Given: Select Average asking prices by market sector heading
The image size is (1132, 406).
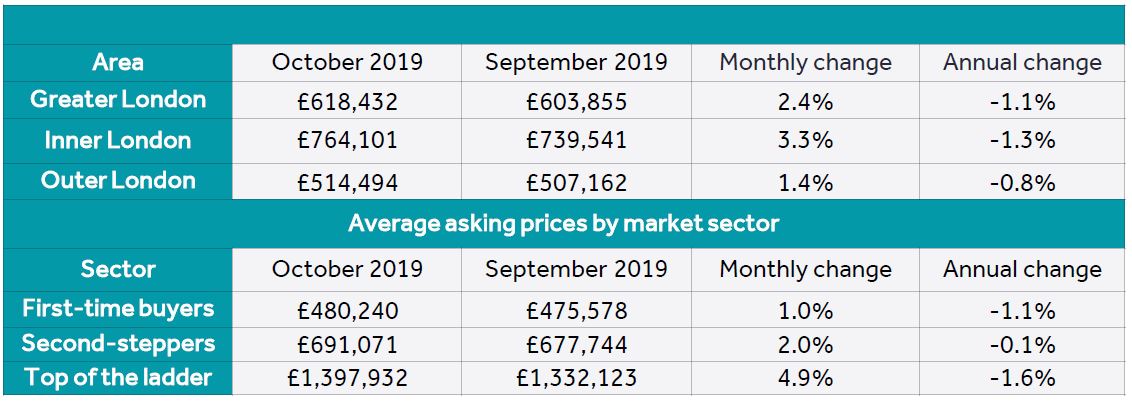Looking at the screenshot, I should 563,223.
